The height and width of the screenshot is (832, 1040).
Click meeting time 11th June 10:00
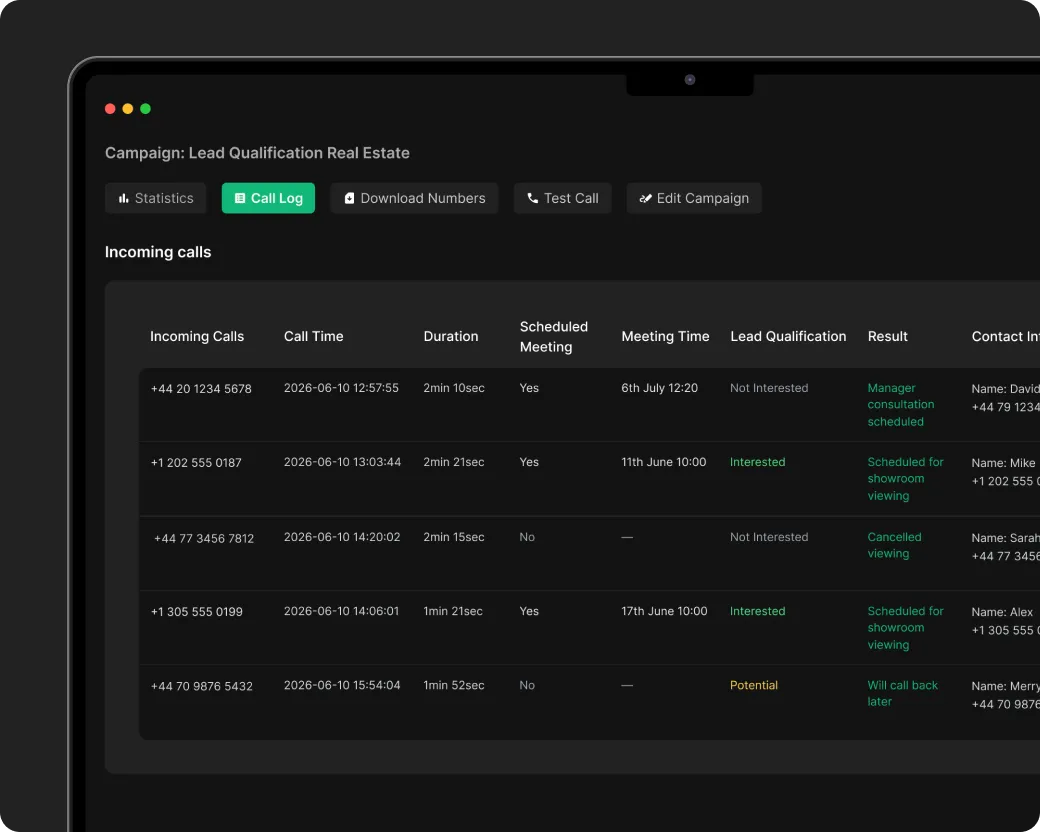pyautogui.click(x=664, y=462)
